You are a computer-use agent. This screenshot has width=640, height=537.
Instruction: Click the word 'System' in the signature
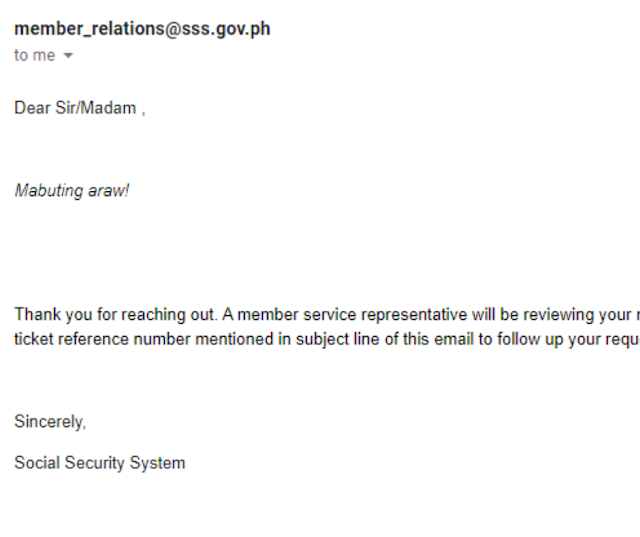pos(157,463)
